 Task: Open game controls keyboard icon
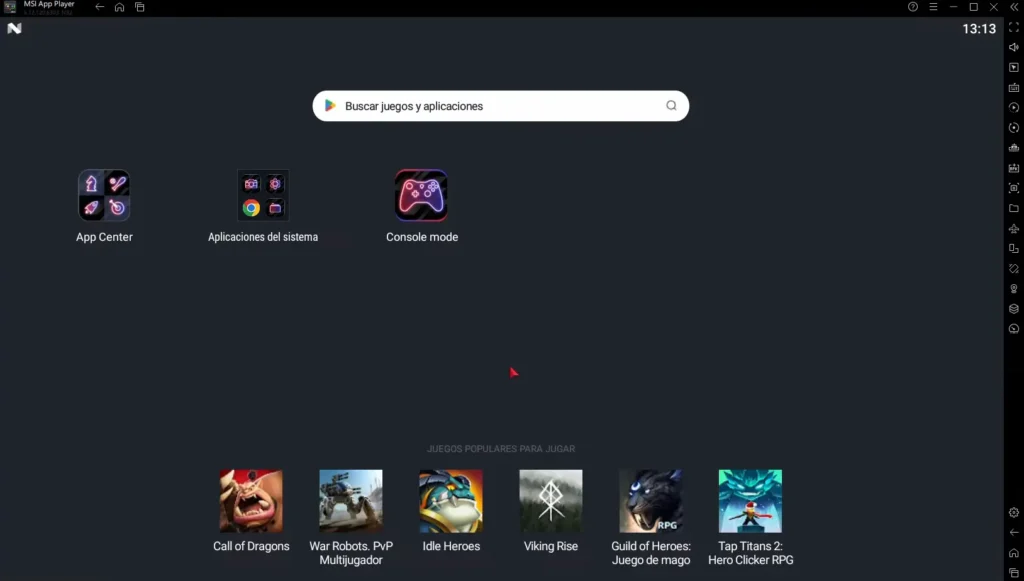click(1014, 87)
